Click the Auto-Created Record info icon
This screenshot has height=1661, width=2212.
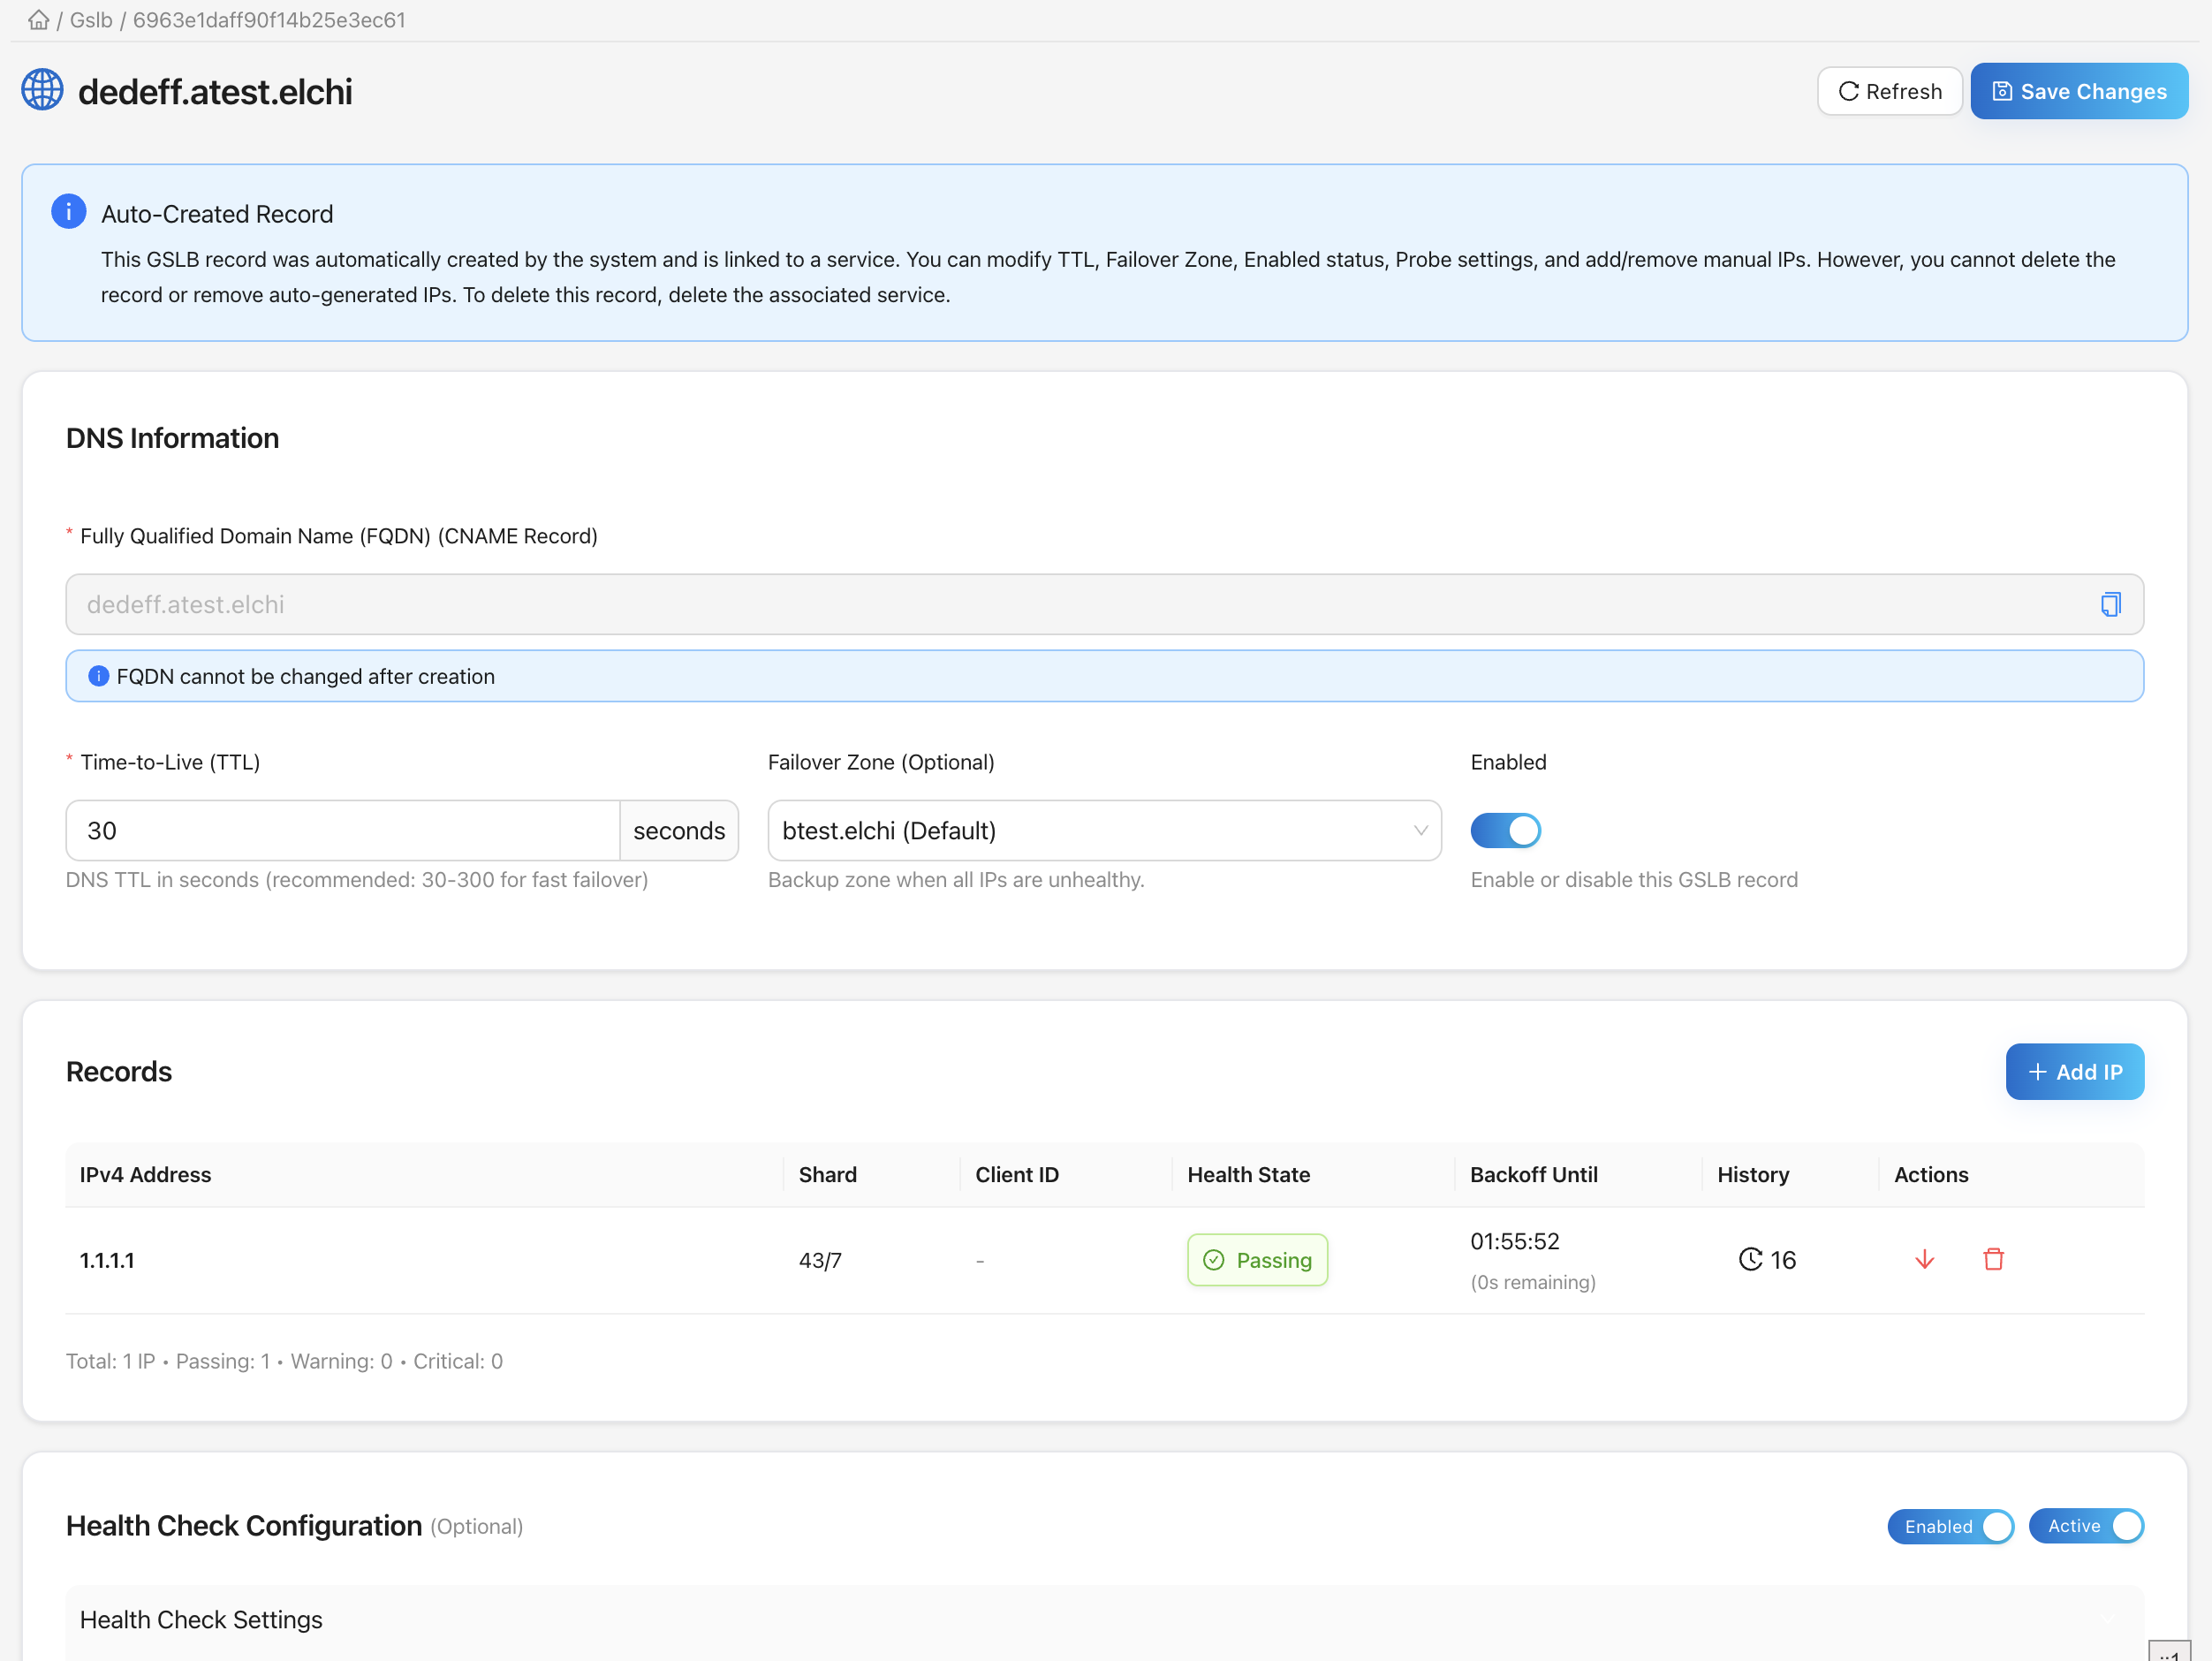pyautogui.click(x=68, y=212)
